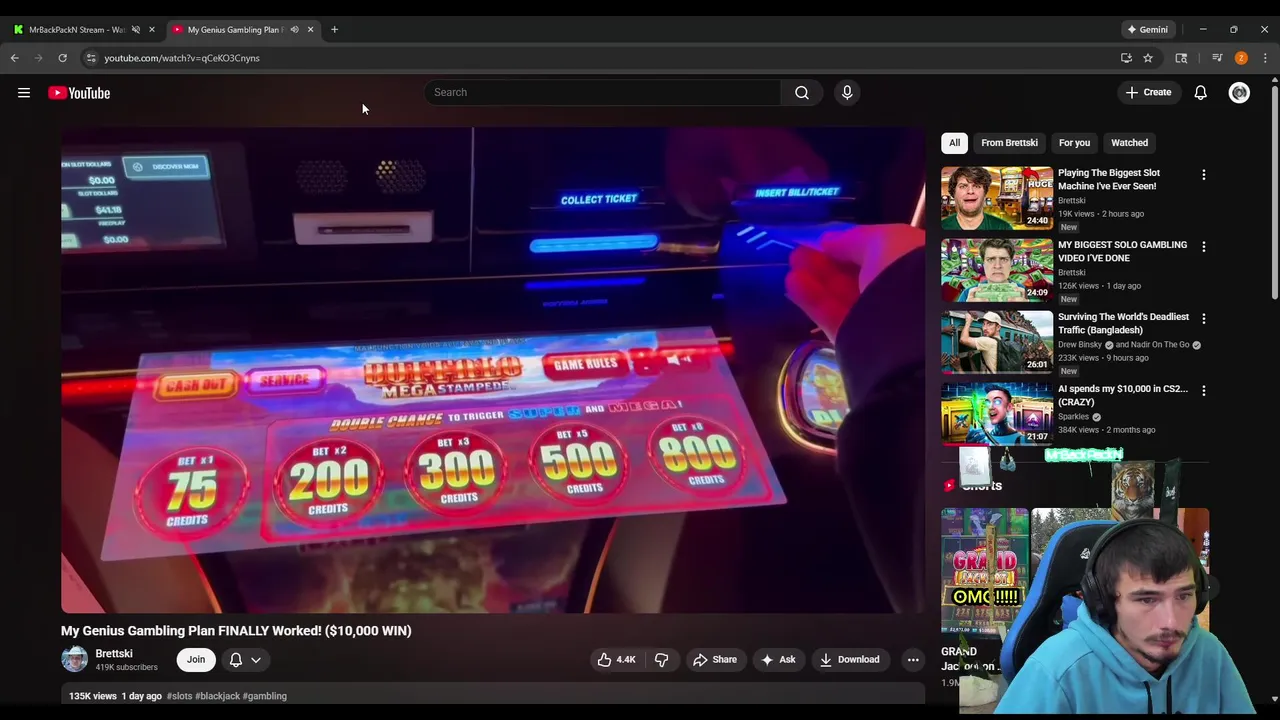Image resolution: width=1280 pixels, height=720 pixels.
Task: Select the 'For you' filter chip
Action: (x=1074, y=143)
